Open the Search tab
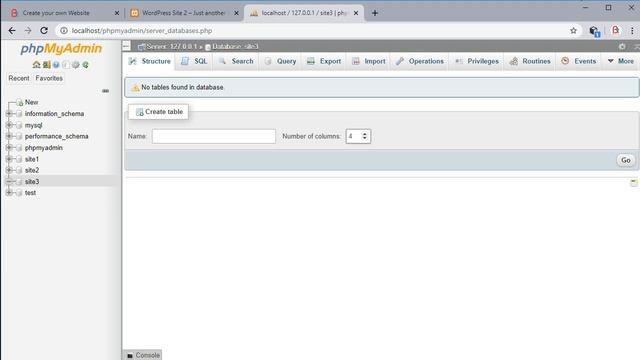Viewport: 640px width, 360px height. coord(236,61)
